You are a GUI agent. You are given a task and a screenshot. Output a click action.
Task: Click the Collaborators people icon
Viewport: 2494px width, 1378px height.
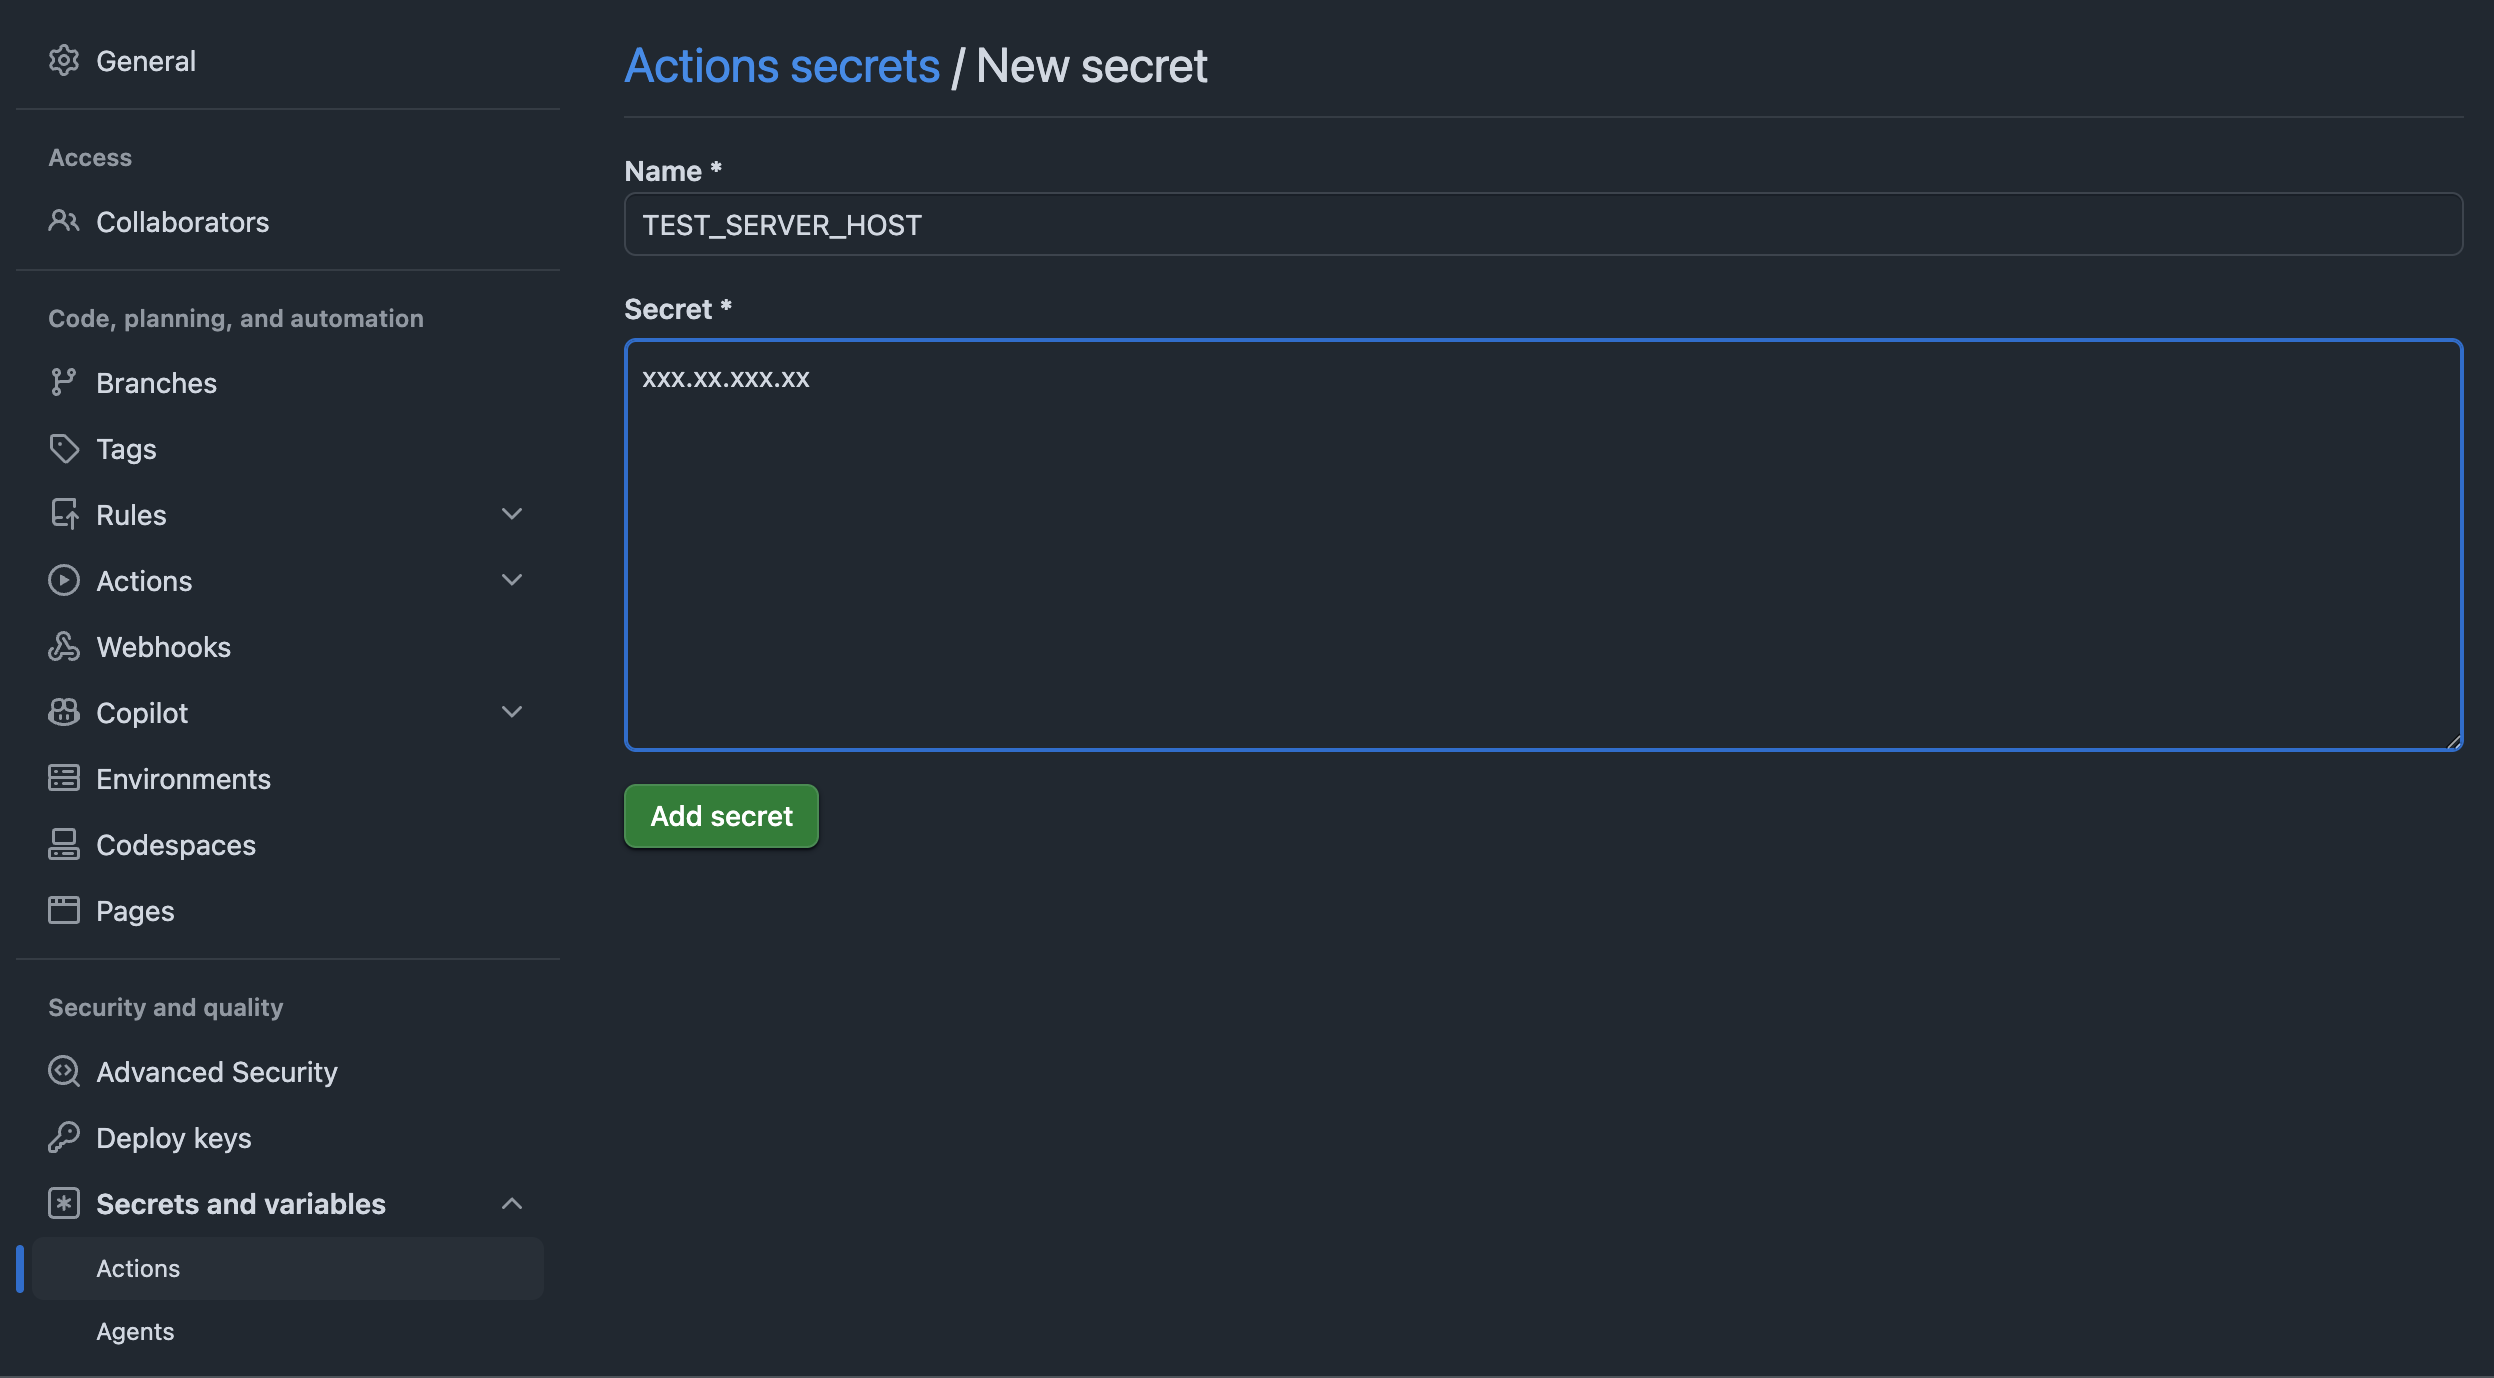coord(64,221)
